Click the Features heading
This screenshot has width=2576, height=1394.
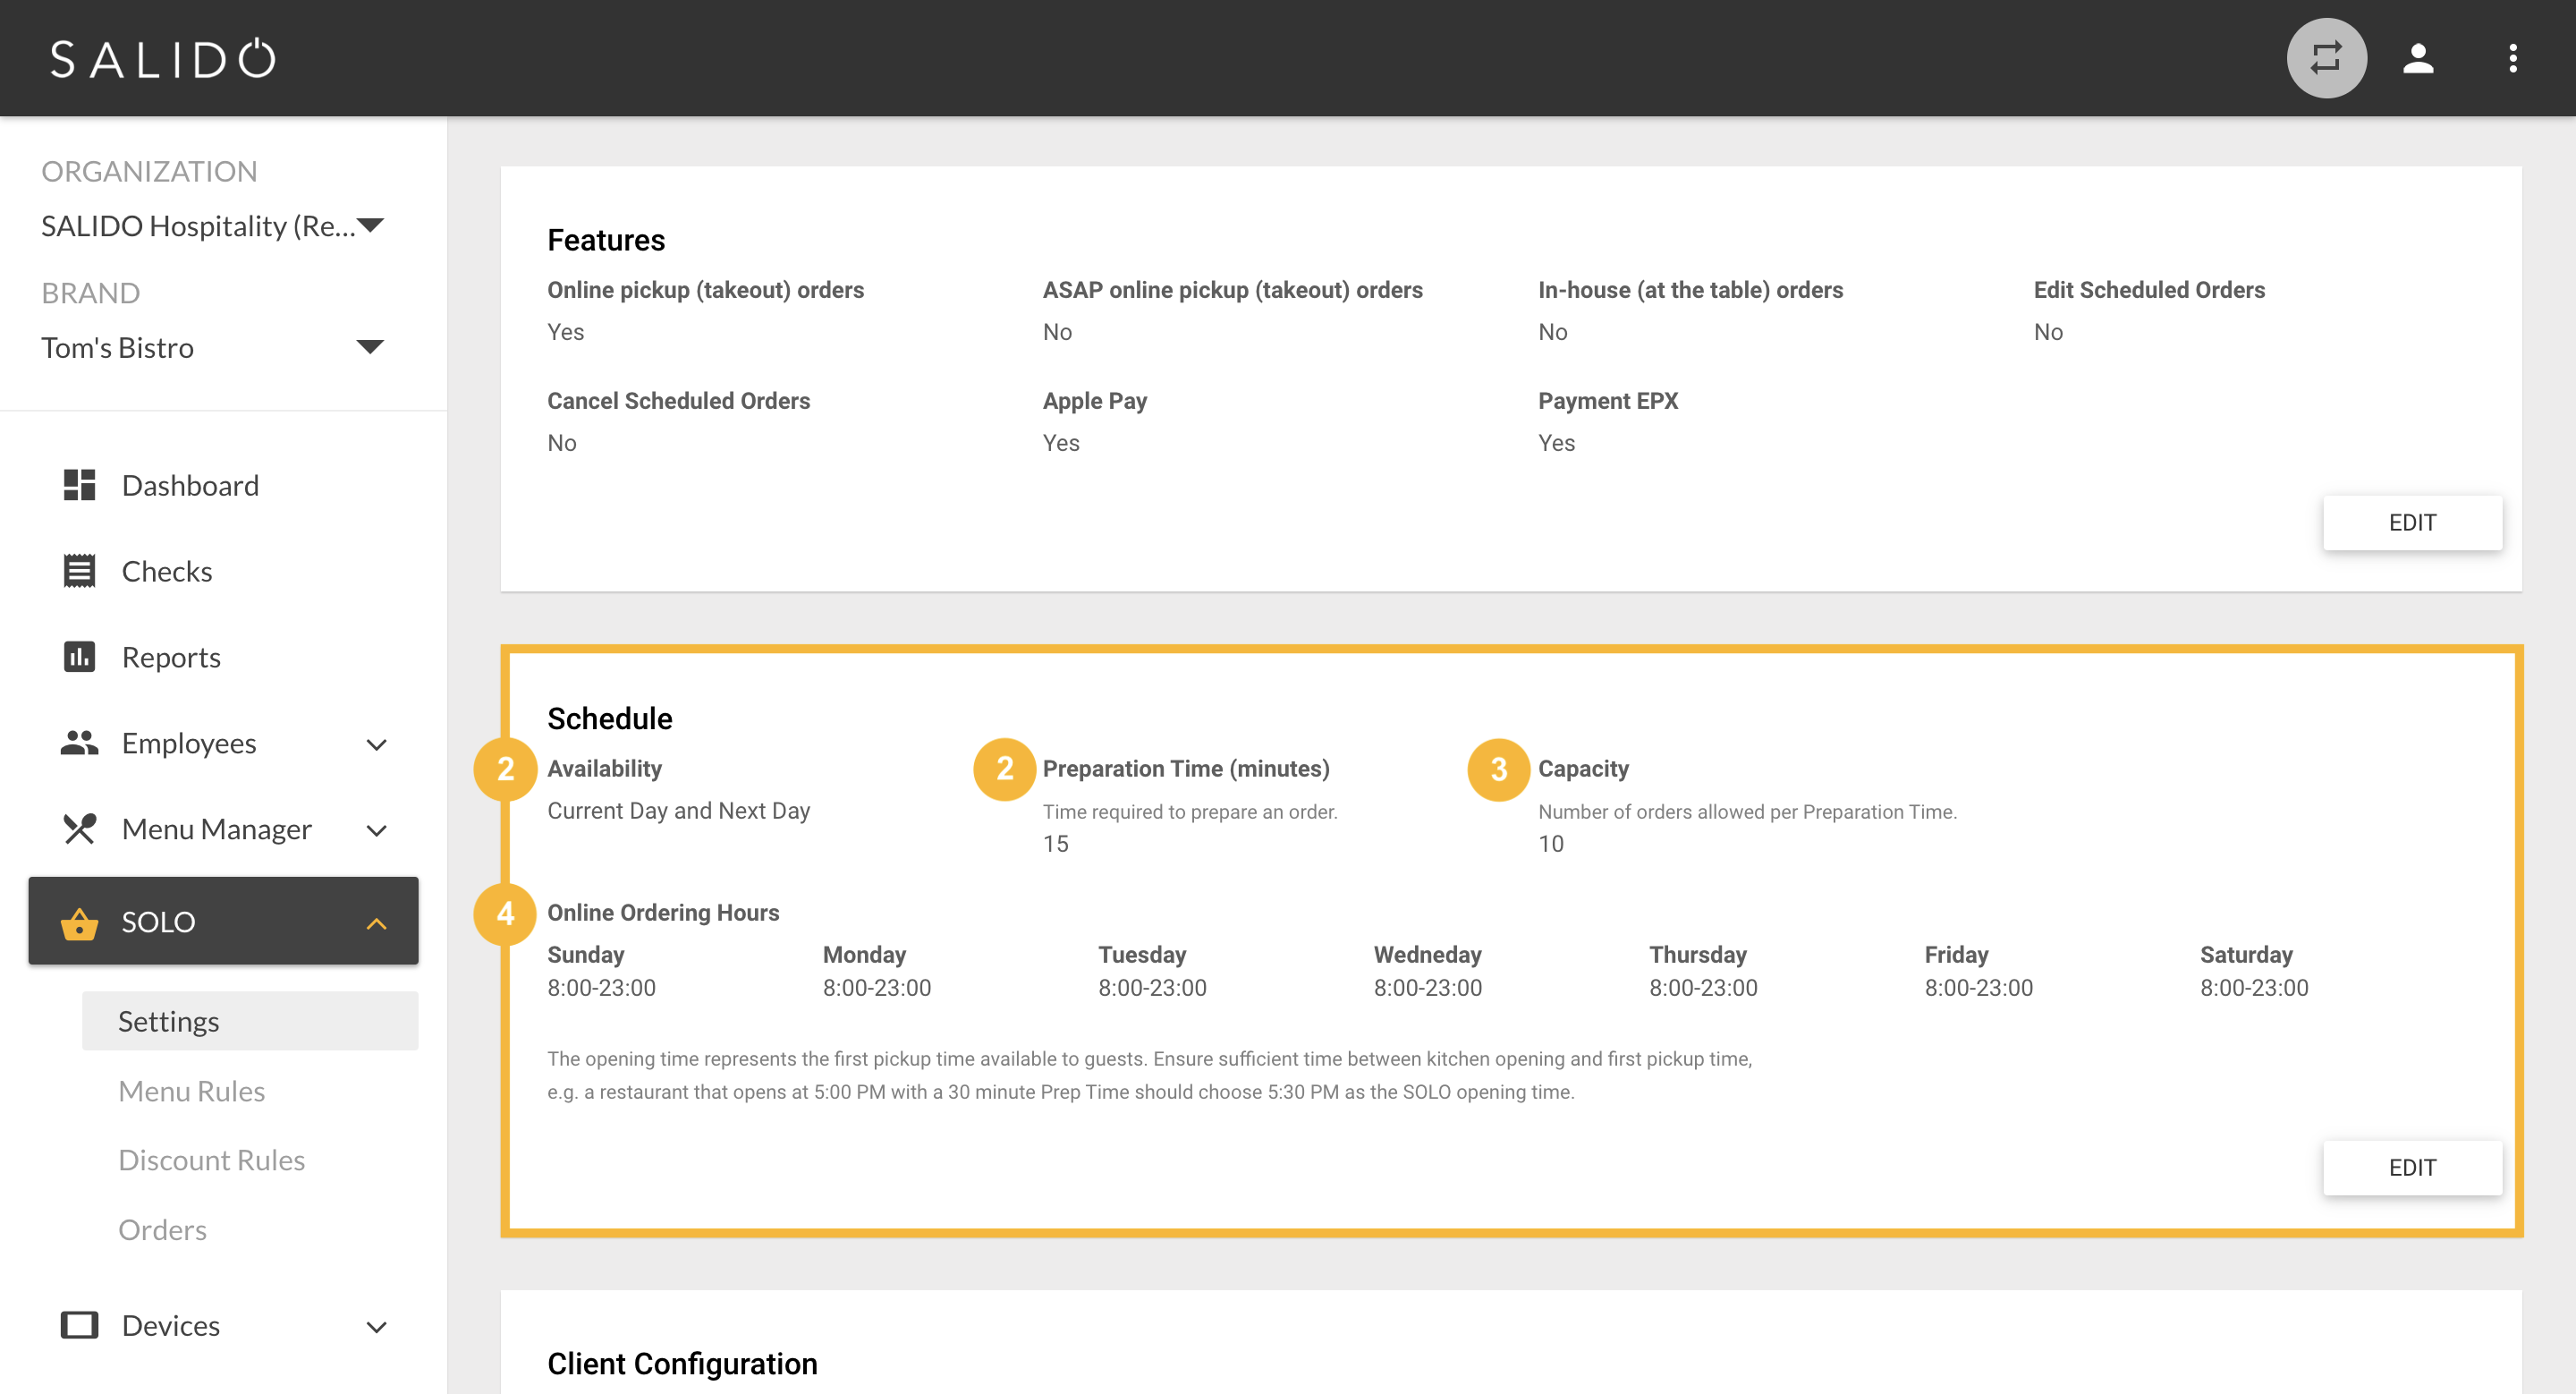606,240
